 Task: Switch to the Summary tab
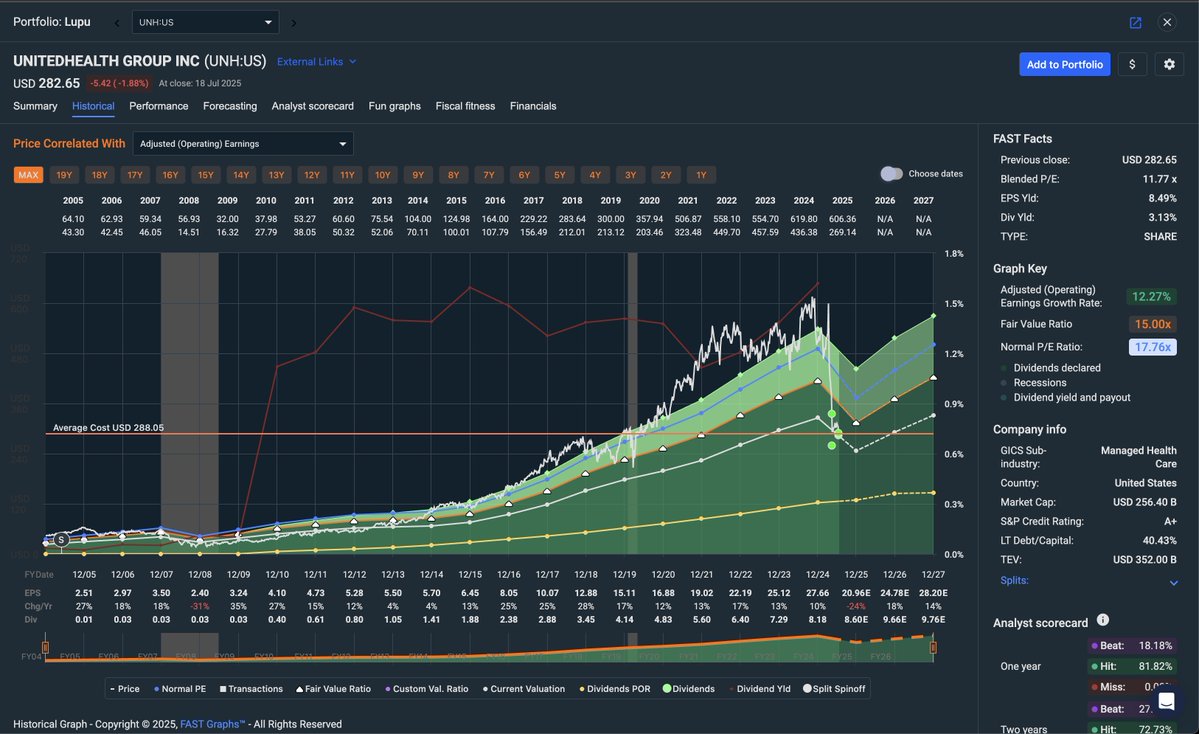[35, 106]
